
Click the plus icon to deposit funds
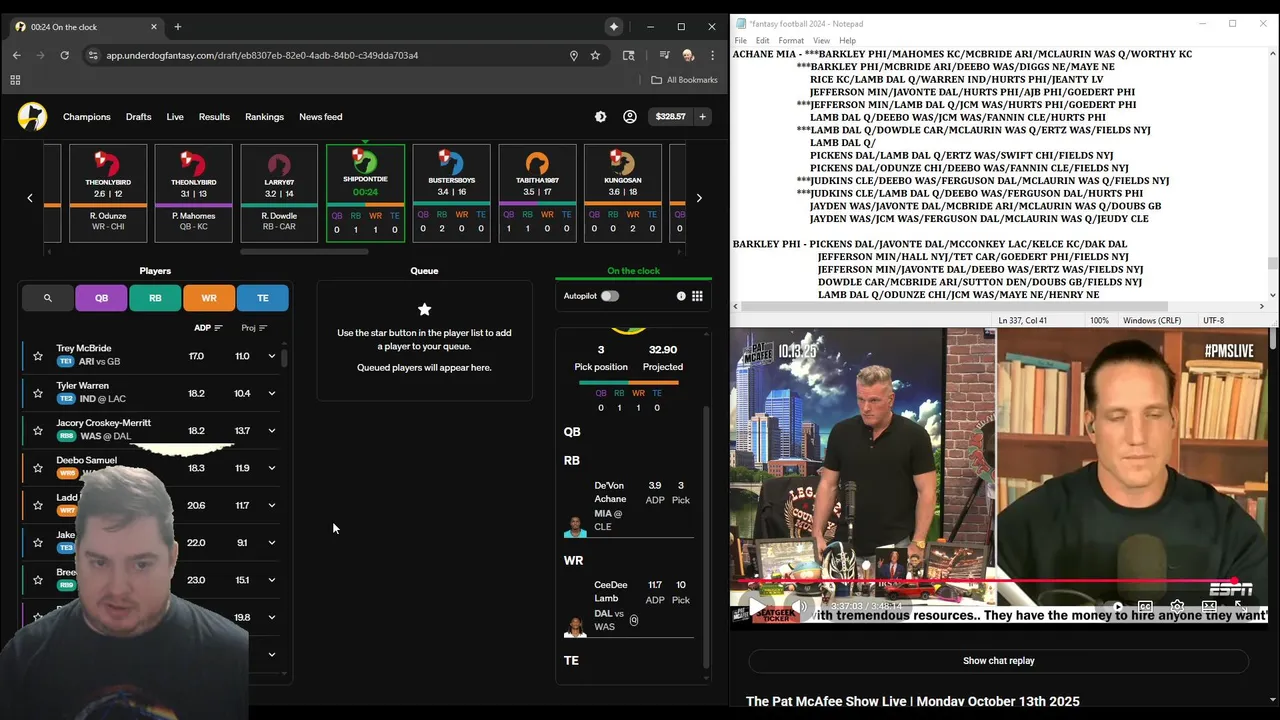[702, 117]
